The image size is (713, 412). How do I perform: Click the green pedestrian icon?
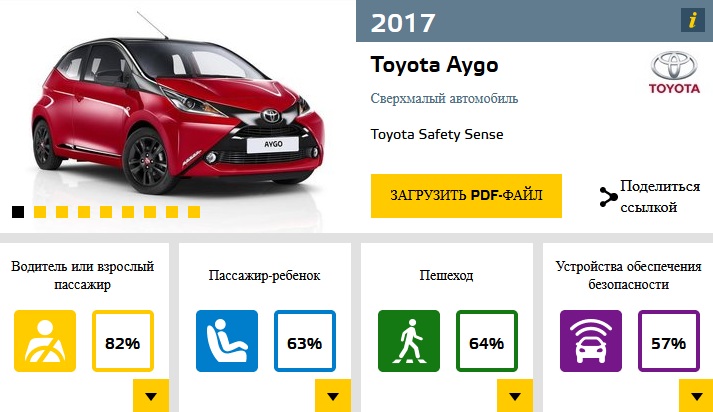pos(409,341)
